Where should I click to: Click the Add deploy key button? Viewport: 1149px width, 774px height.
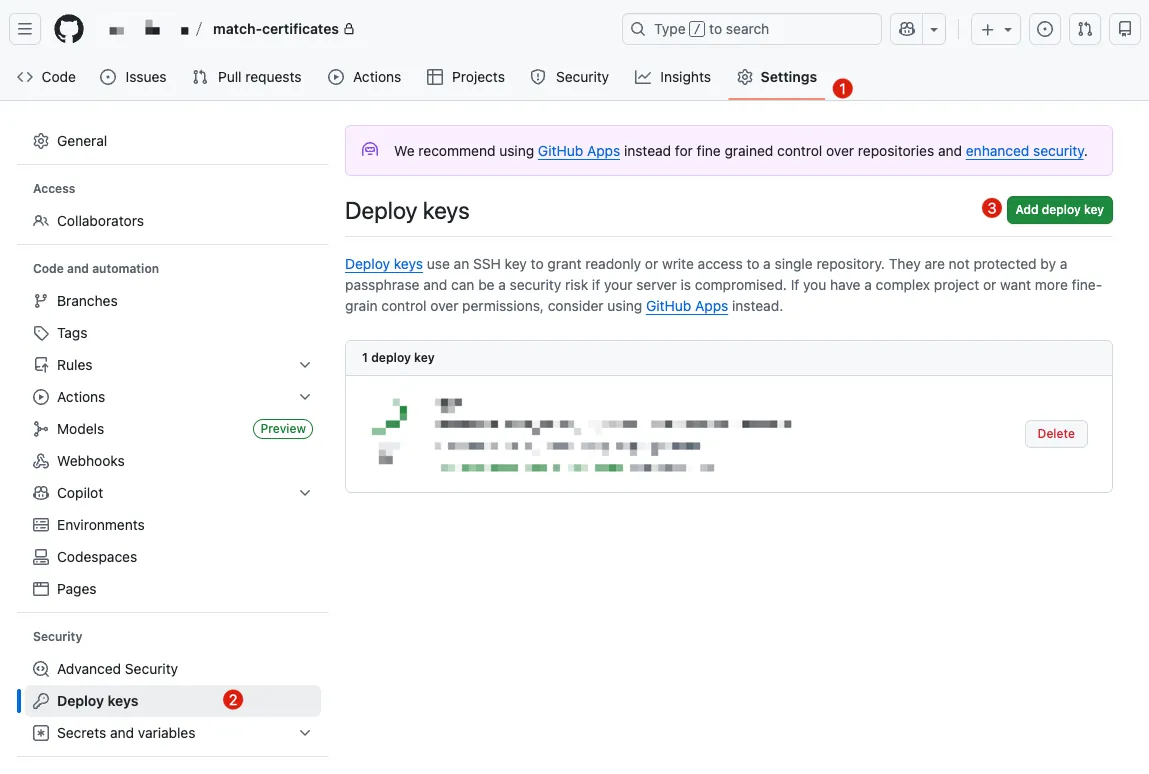tap(1059, 210)
